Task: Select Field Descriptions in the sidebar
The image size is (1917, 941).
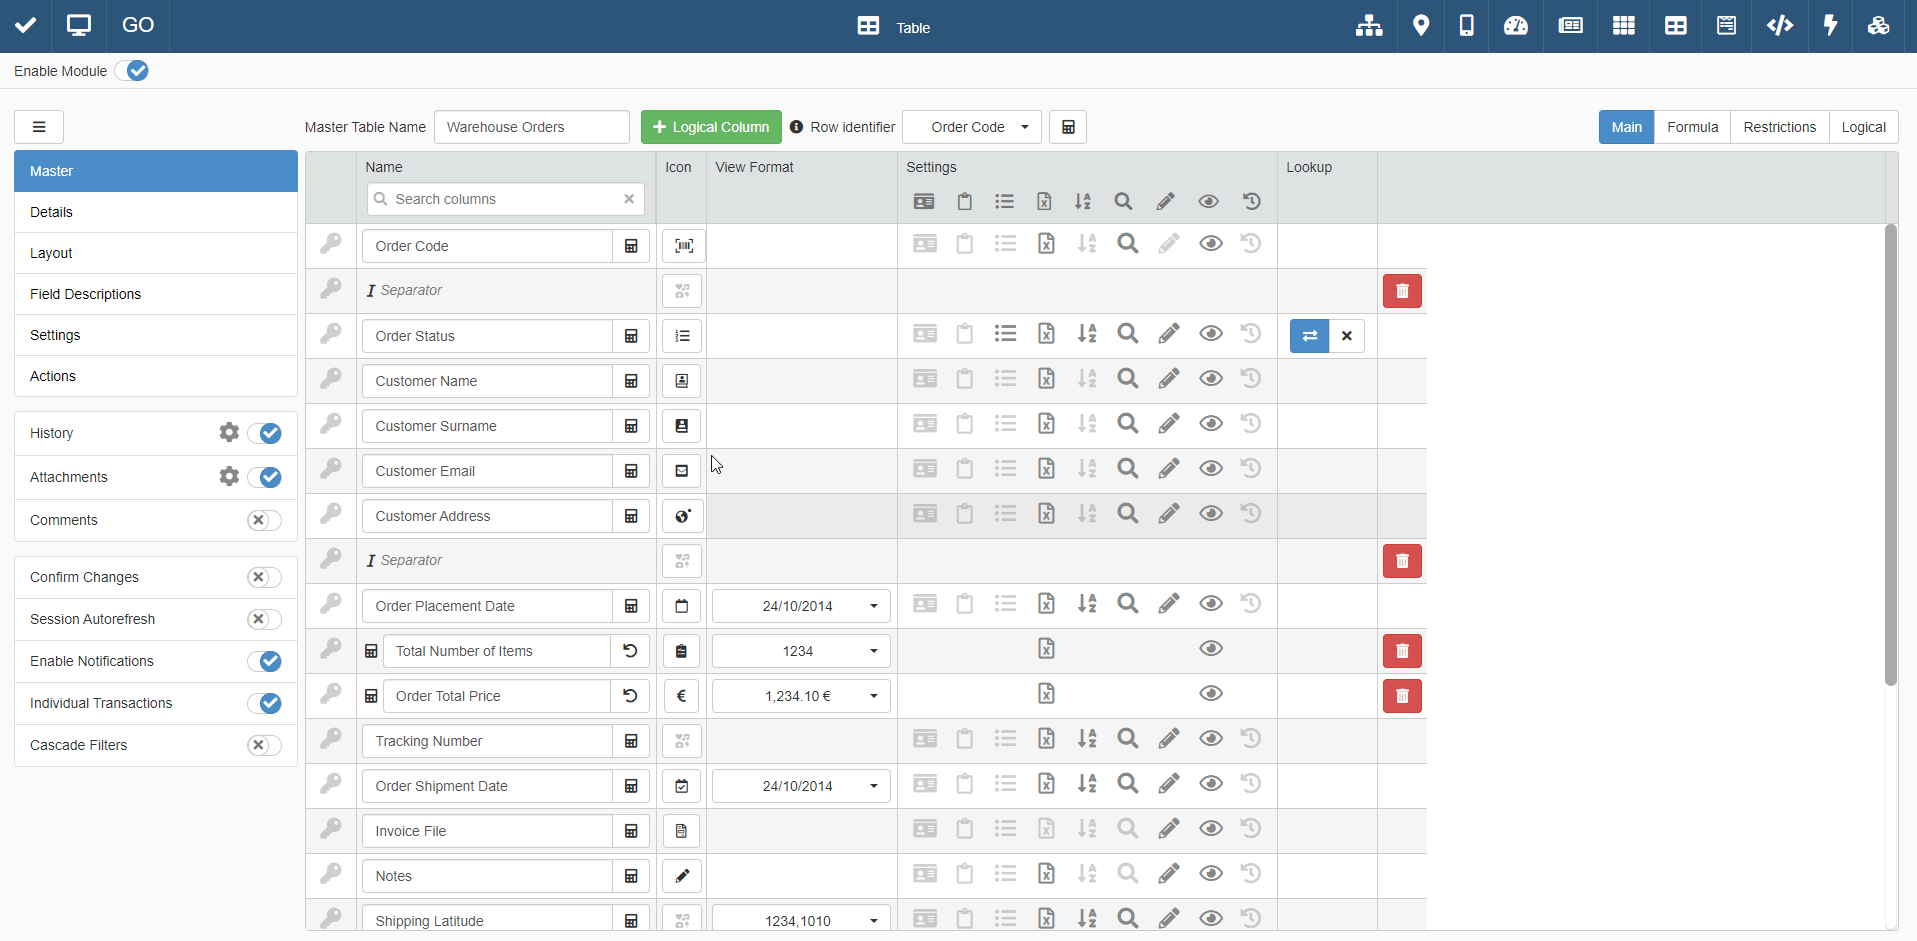Action: click(86, 294)
